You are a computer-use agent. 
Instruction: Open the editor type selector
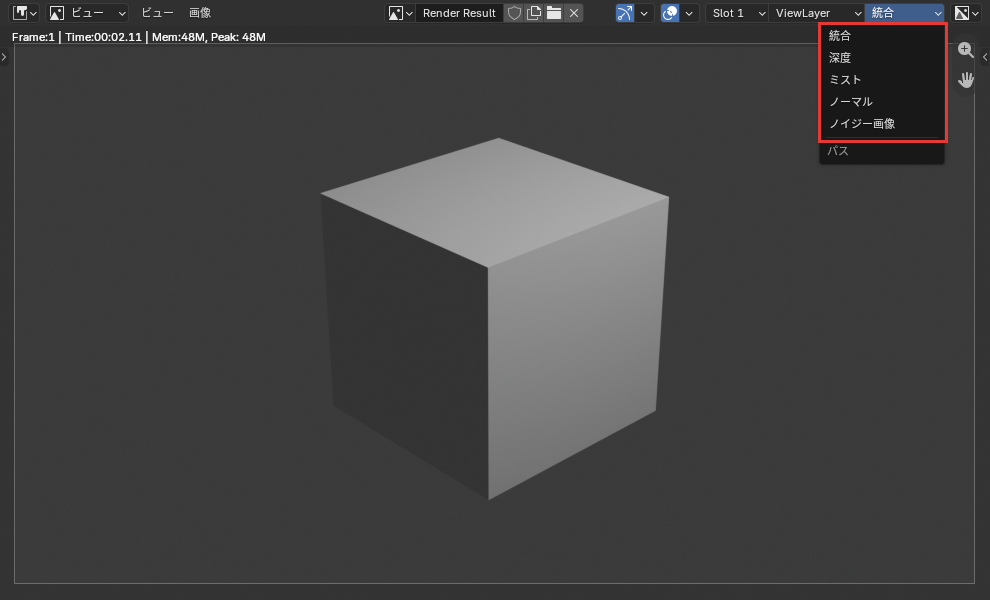coord(25,13)
